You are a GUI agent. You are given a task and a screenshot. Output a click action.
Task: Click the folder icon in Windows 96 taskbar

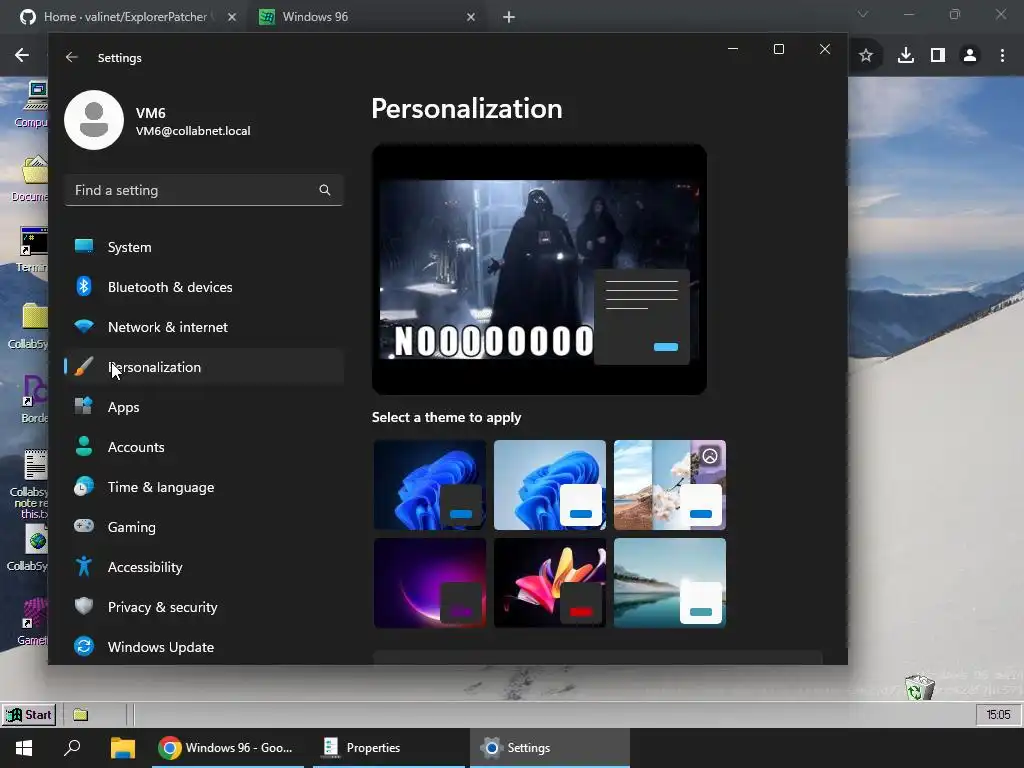(x=80, y=714)
